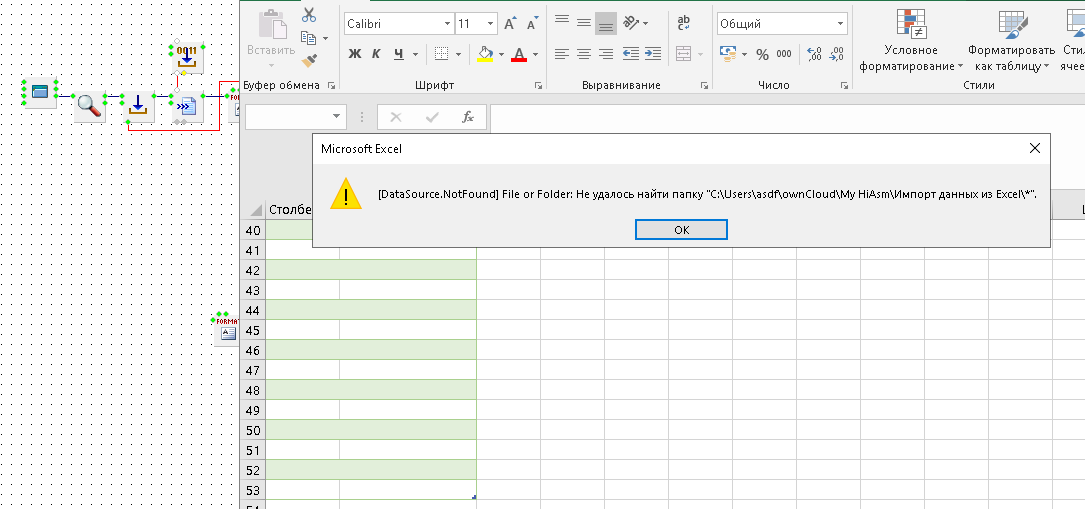Open the font size 11 dropdown
Screen dimensions: 1085x509
(490, 23)
